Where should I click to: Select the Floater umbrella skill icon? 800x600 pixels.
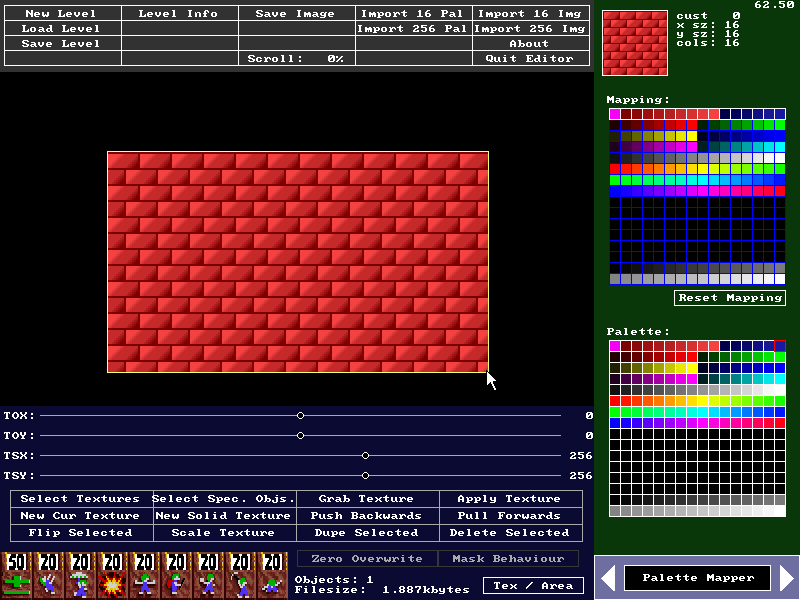[x=80, y=575]
